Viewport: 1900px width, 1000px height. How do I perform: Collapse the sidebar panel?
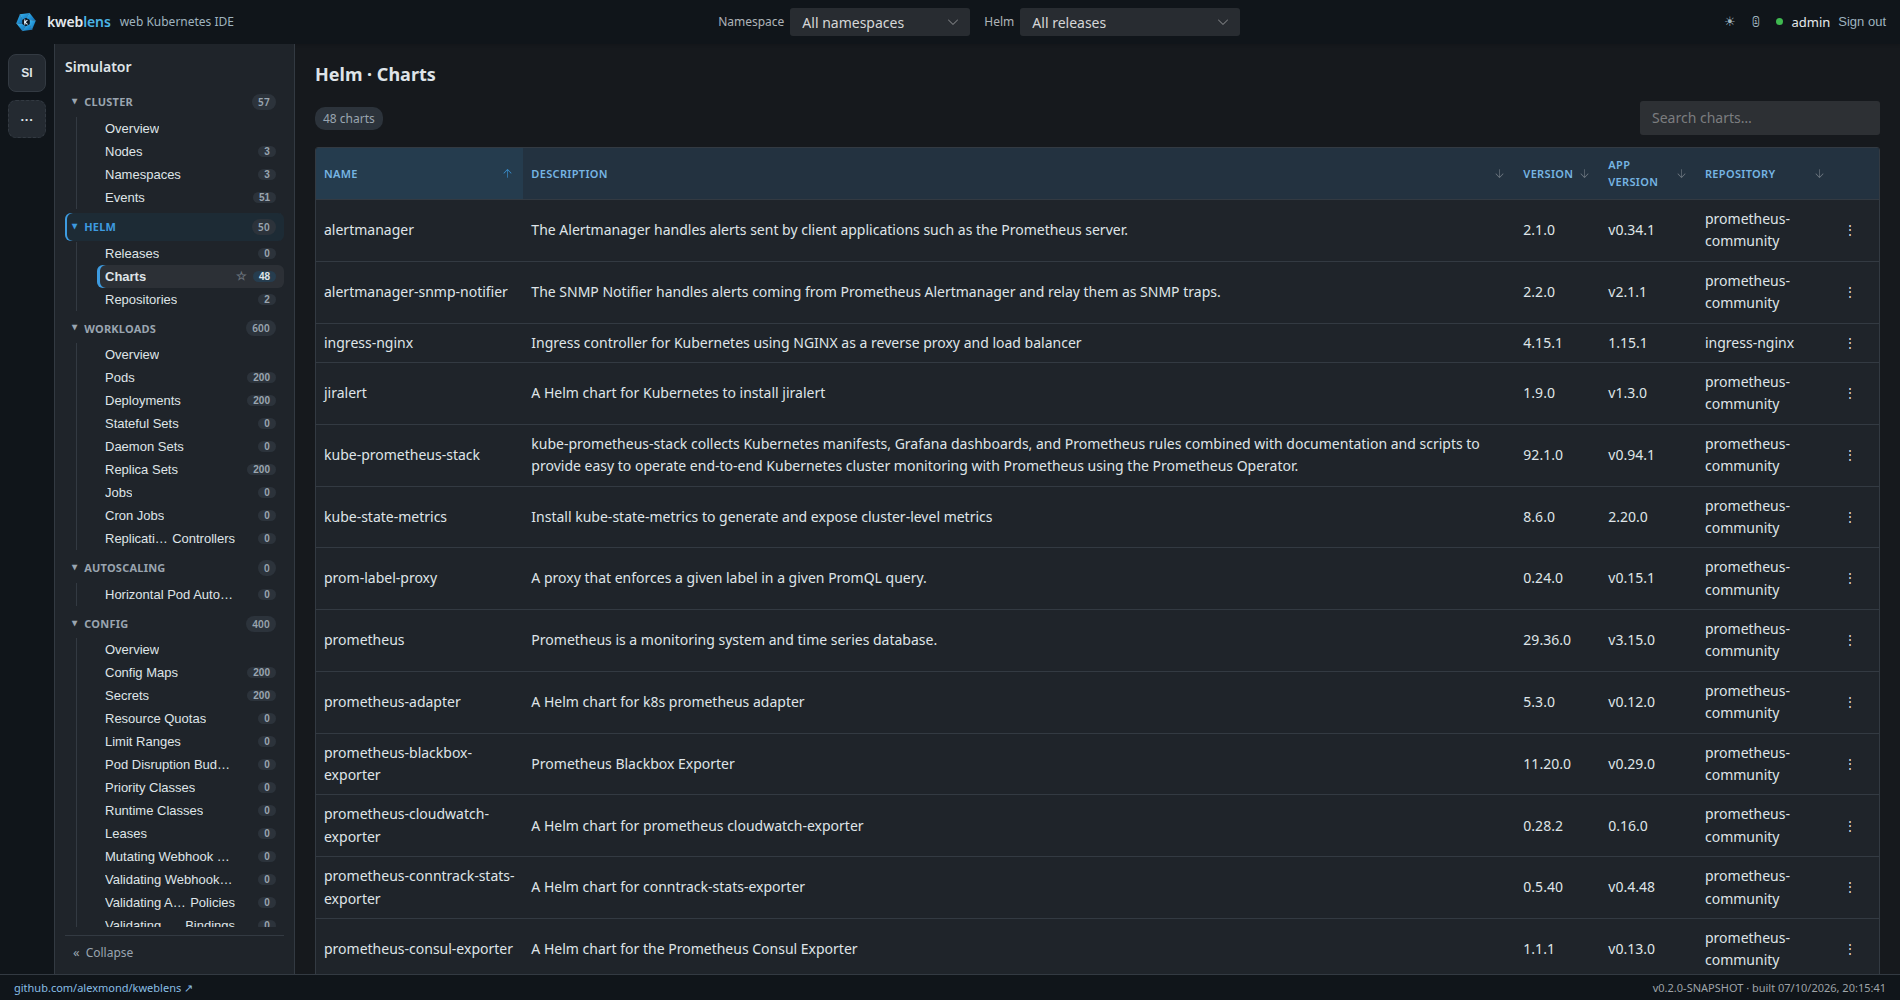coord(103,953)
